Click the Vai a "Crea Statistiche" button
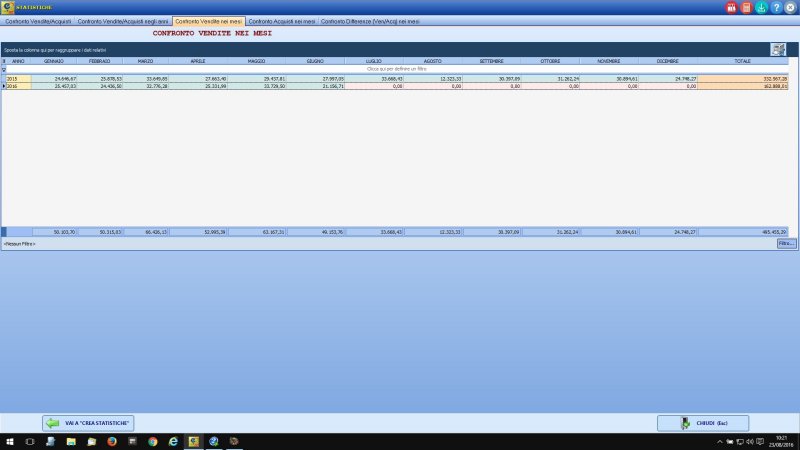Image resolution: width=800 pixels, height=450 pixels. click(x=88, y=423)
